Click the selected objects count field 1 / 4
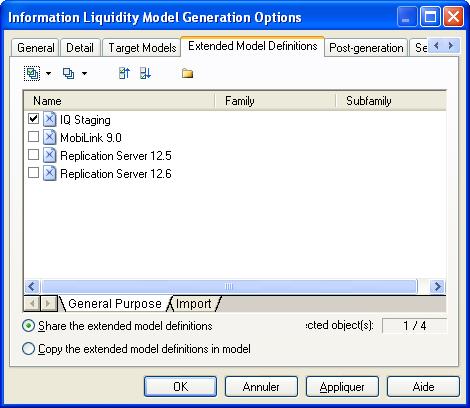 point(414,326)
